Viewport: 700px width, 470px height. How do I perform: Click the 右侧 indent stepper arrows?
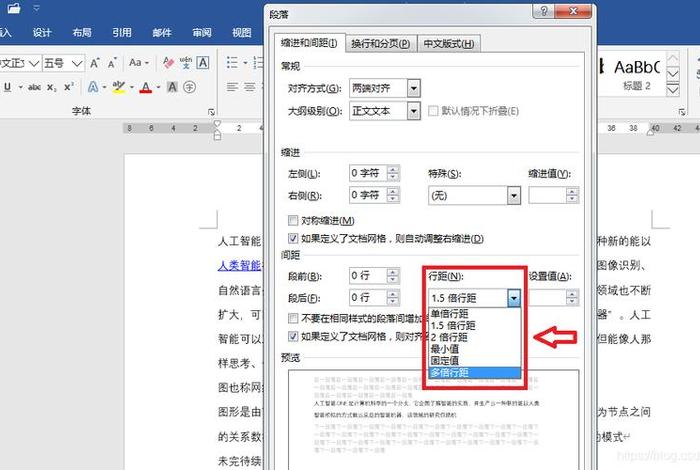click(x=393, y=195)
